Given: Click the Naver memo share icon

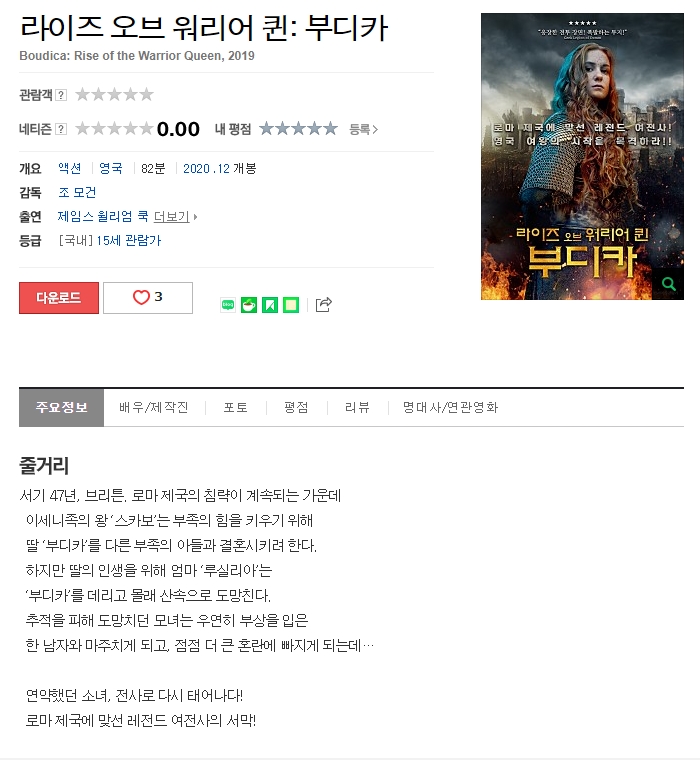Looking at the screenshot, I should 290,305.
